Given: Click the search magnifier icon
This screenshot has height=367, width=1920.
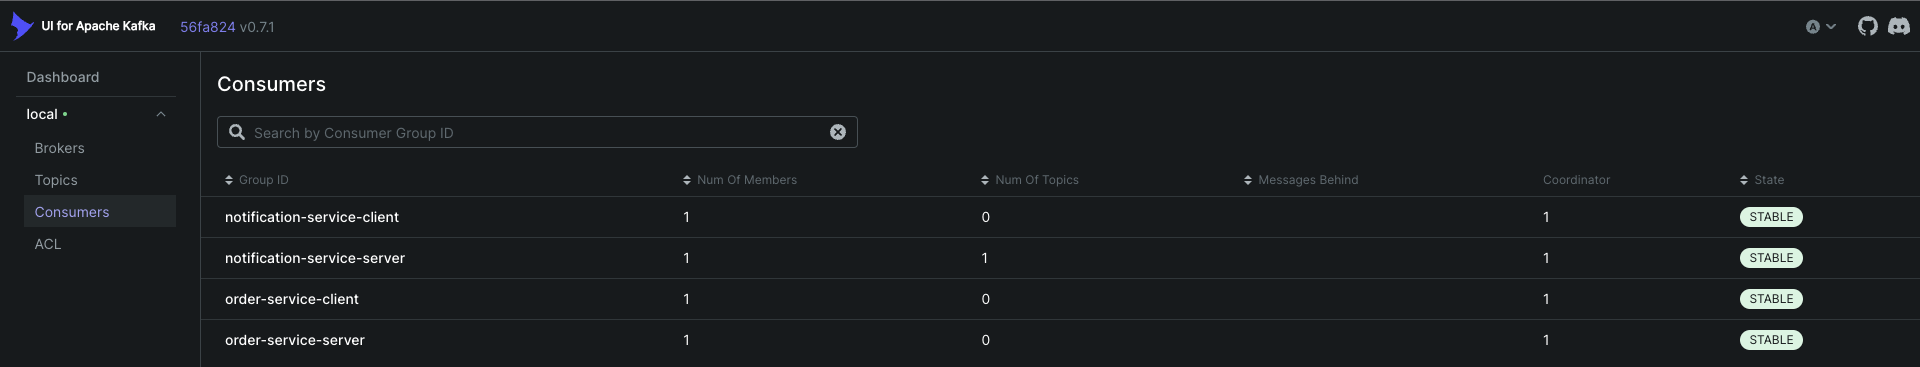Looking at the screenshot, I should (x=237, y=132).
